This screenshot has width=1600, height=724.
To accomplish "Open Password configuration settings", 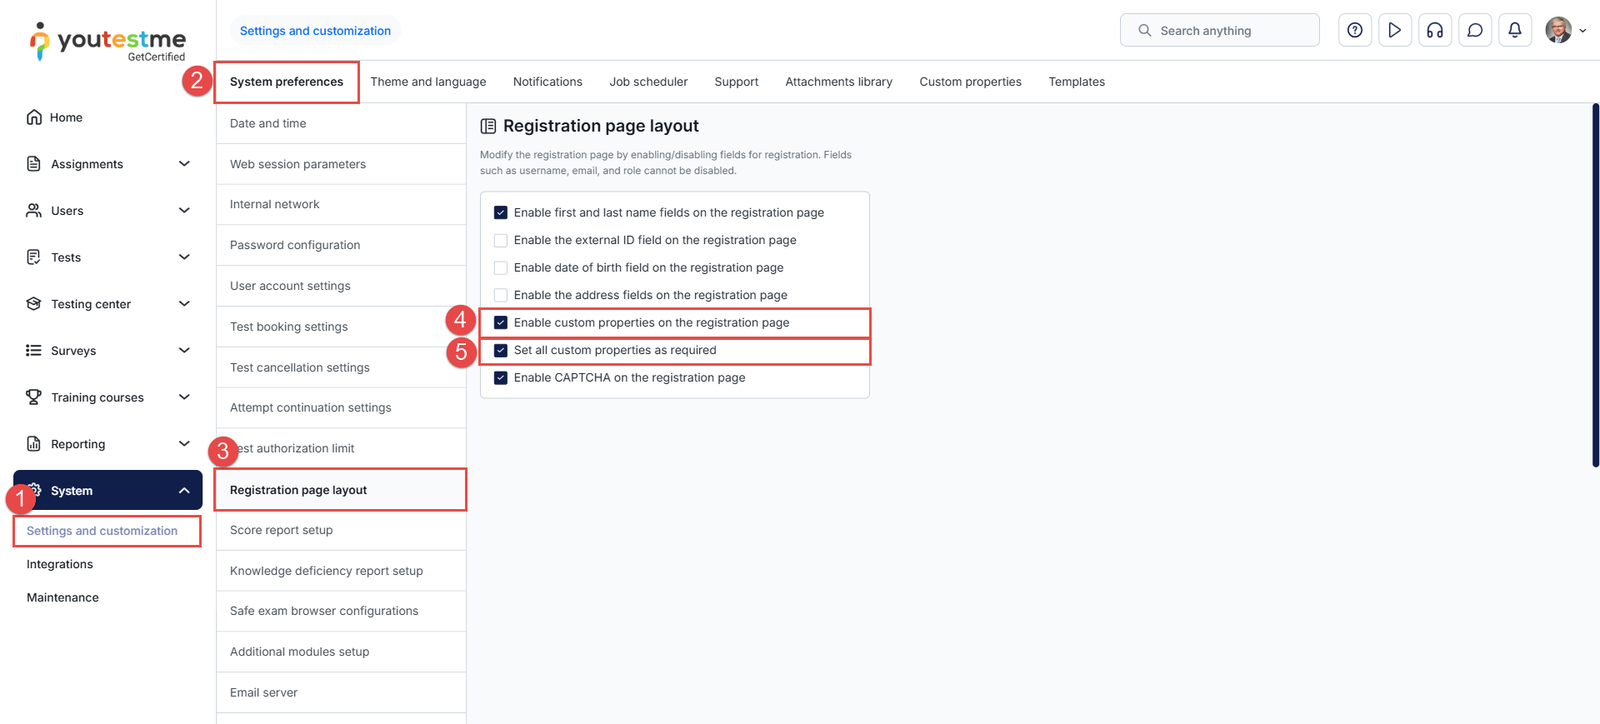I will tap(294, 244).
